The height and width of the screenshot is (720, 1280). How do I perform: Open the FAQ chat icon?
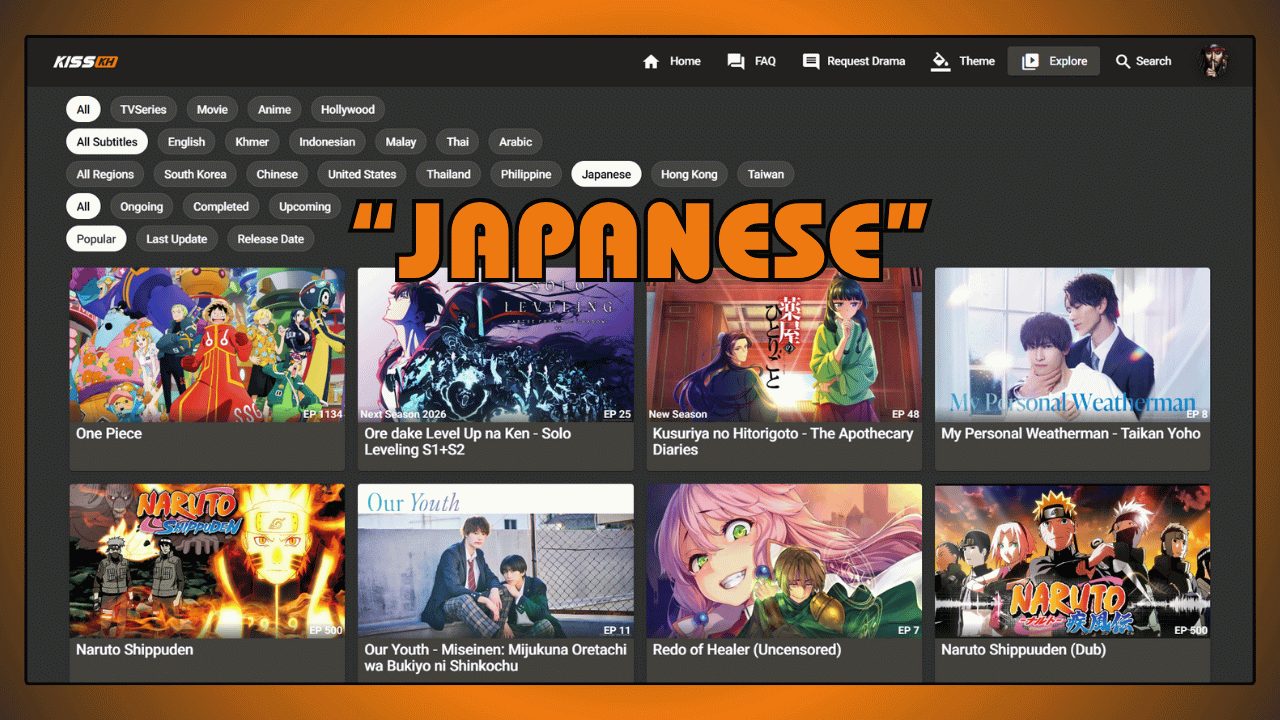[x=734, y=60]
